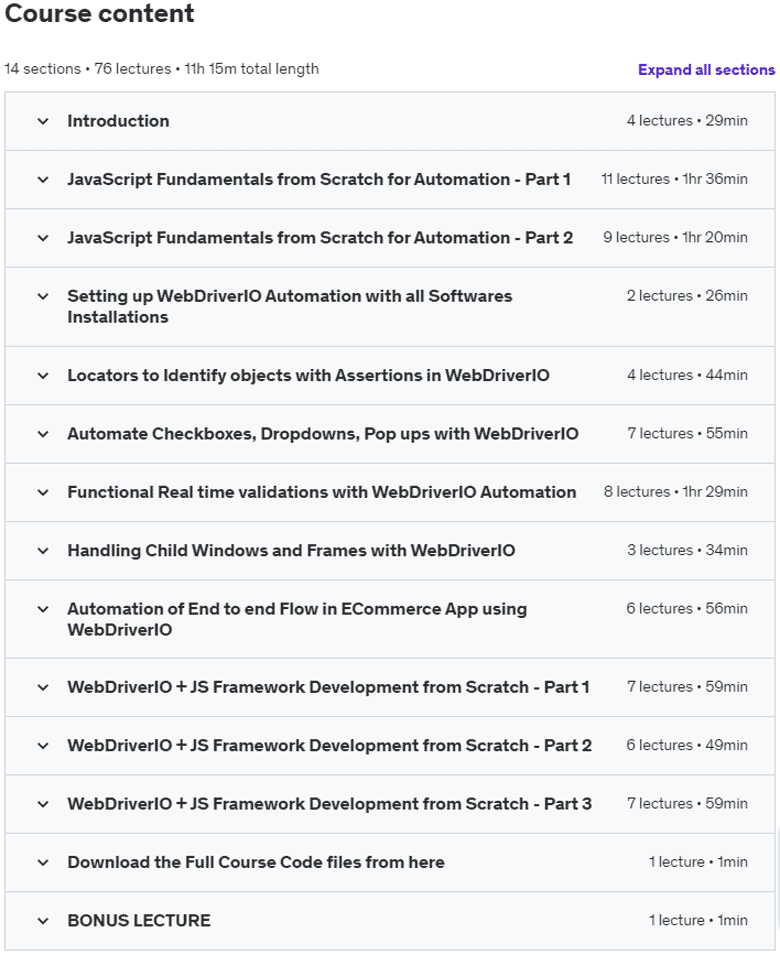Expand chevron for Framework Development Part 1
Viewport: 780px width, 955px height.
point(43,688)
